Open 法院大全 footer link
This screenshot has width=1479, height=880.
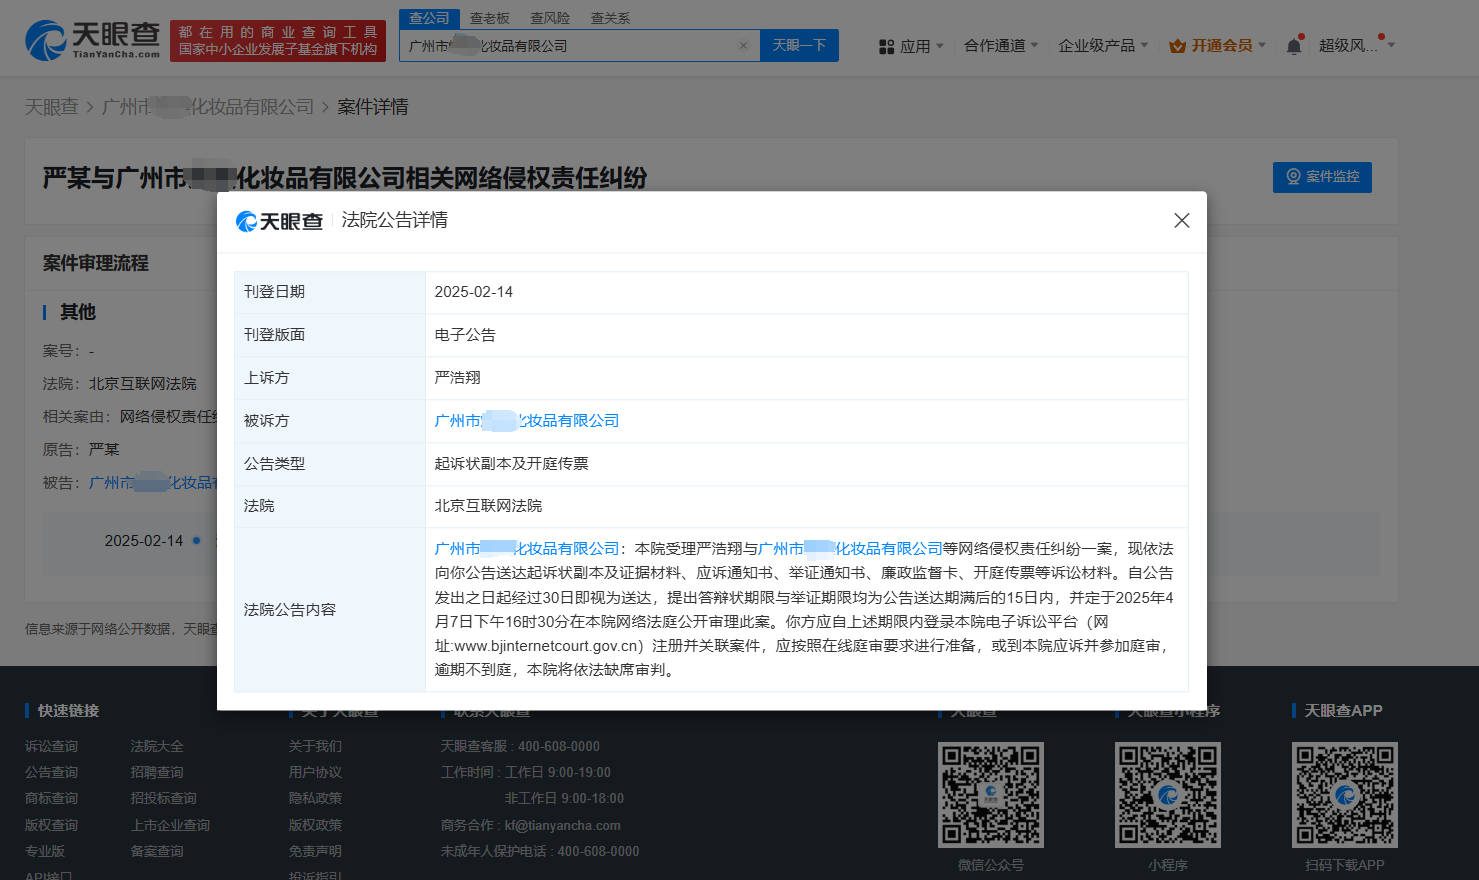(157, 746)
